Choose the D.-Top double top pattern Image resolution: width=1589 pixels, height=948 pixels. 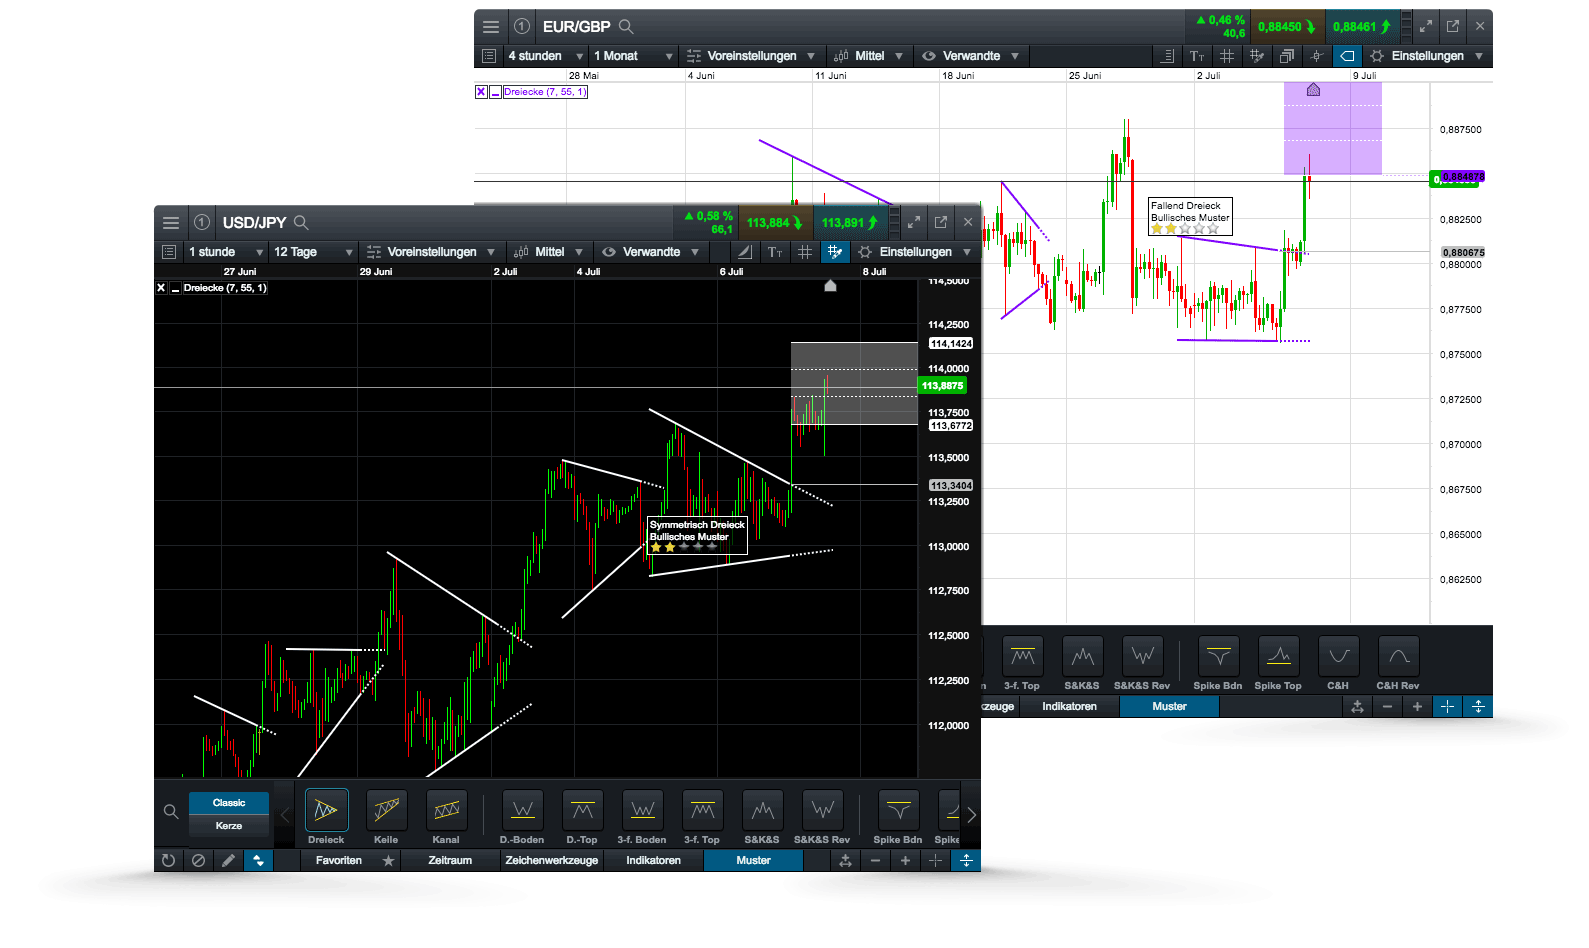582,810
